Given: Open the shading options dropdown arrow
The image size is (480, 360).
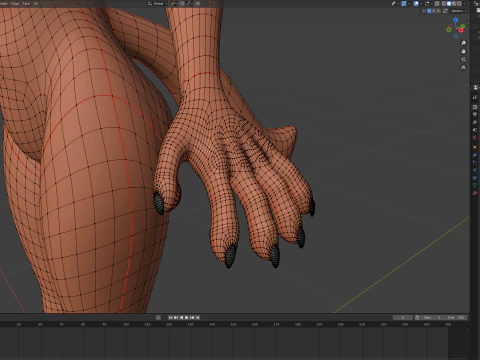Looking at the screenshot, I should pos(464,4).
